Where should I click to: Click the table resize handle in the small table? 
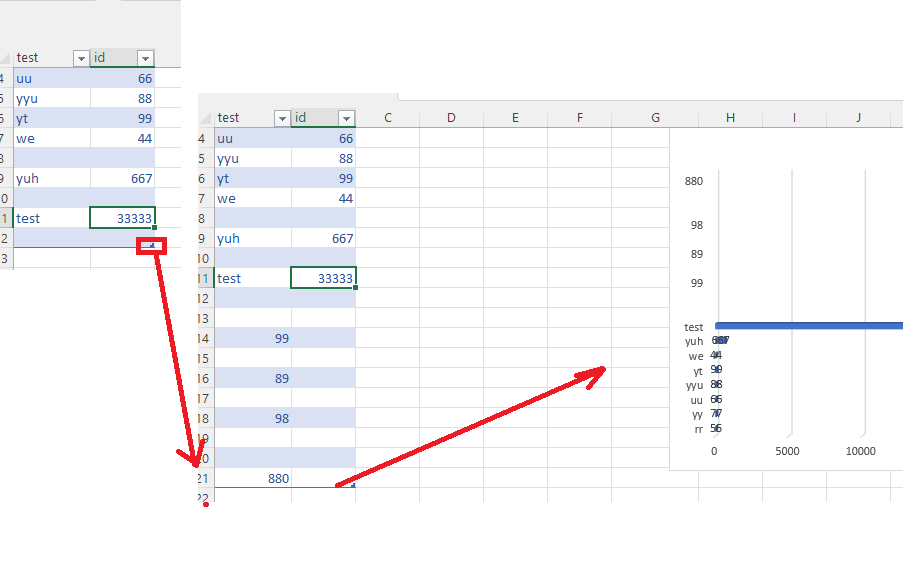point(152,245)
